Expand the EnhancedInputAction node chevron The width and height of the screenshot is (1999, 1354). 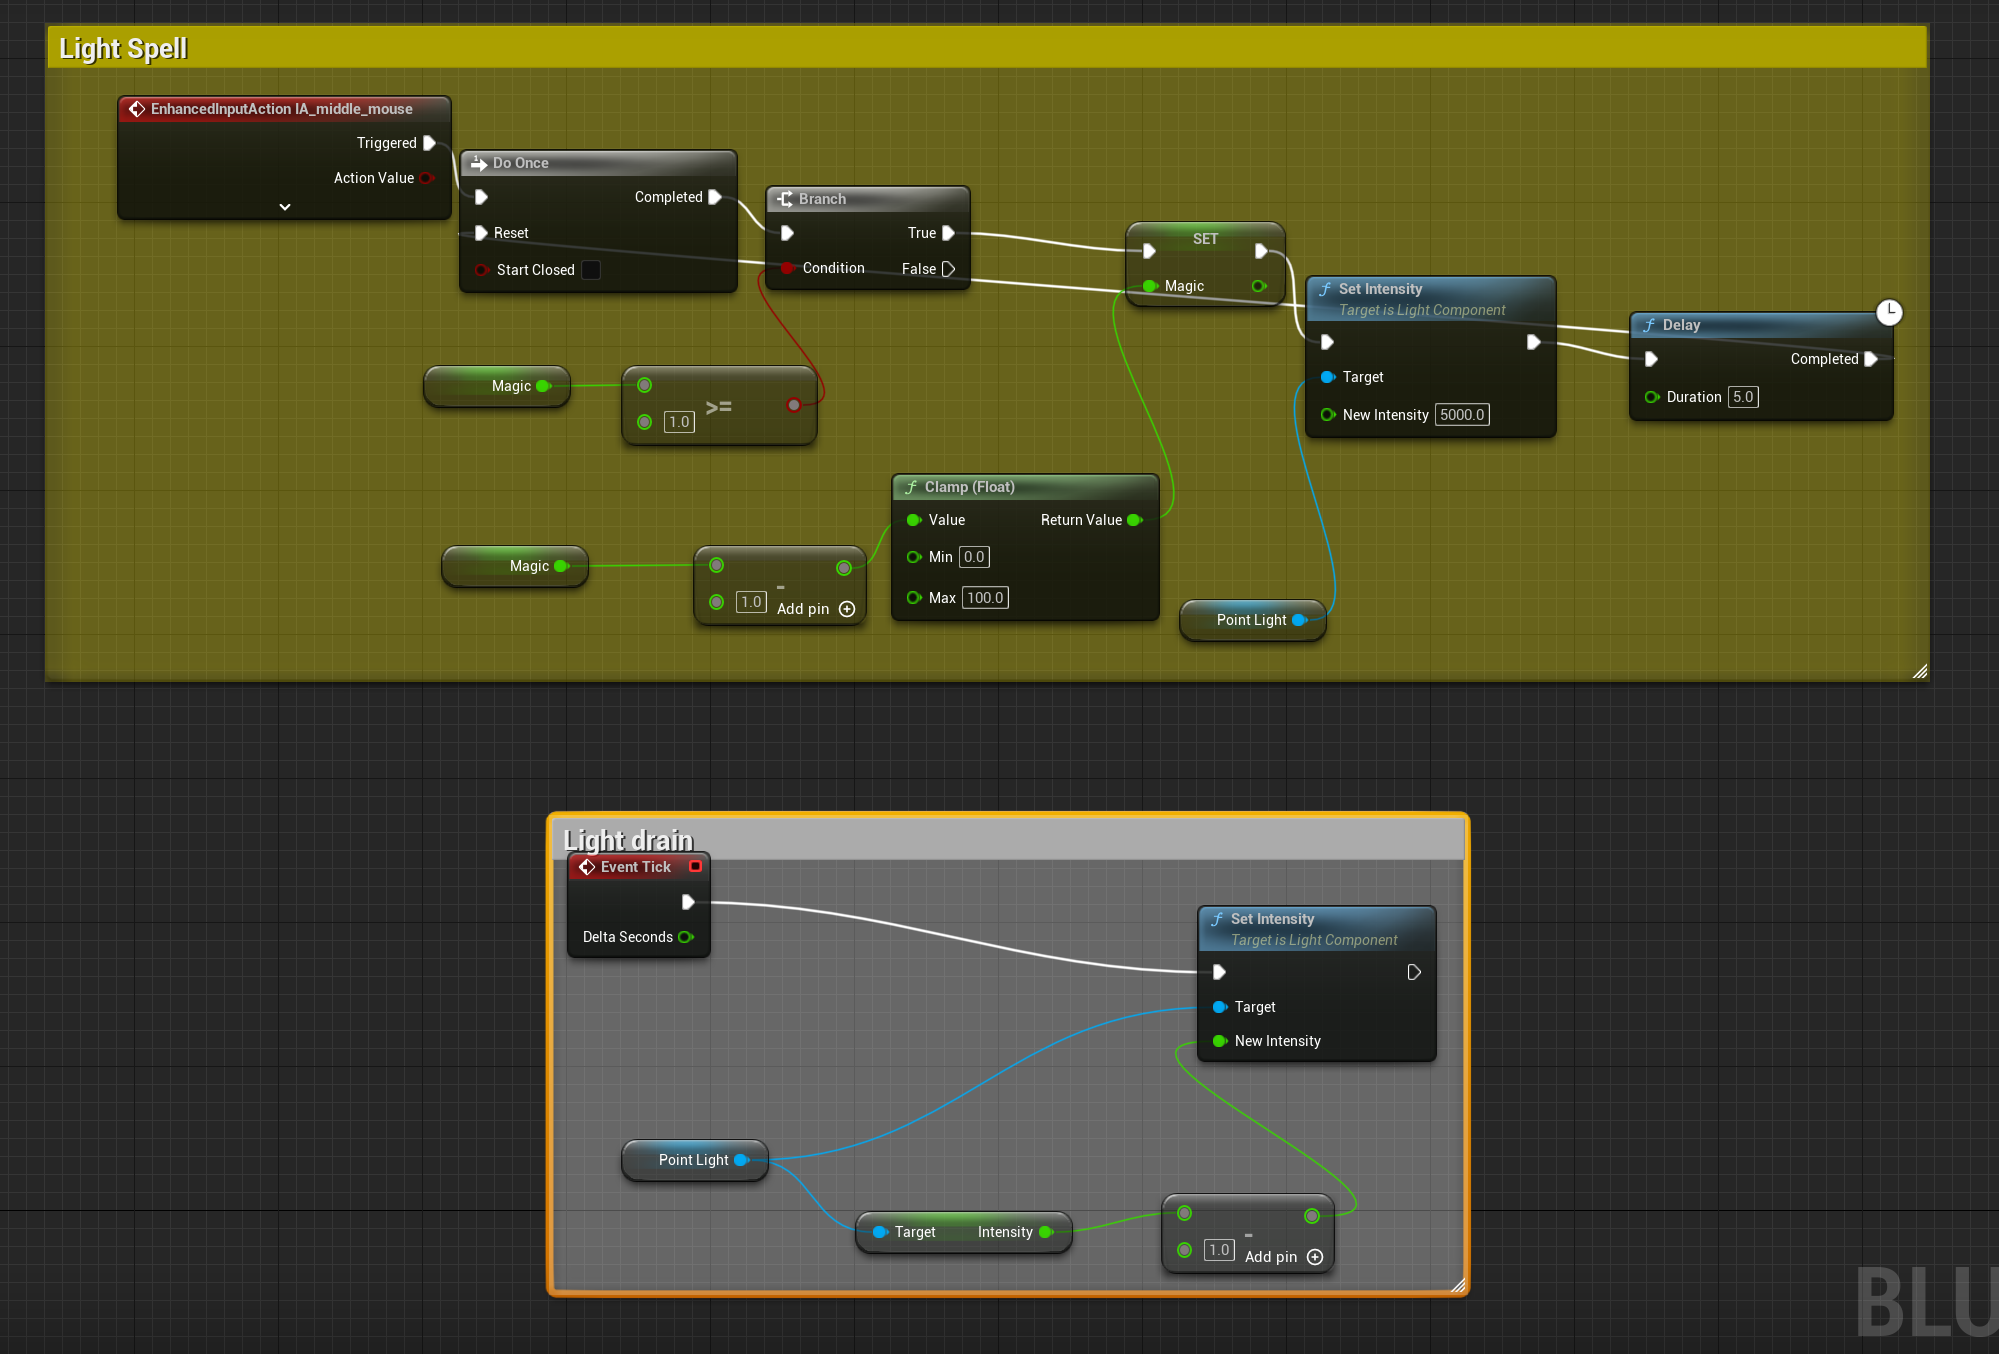pyautogui.click(x=285, y=207)
